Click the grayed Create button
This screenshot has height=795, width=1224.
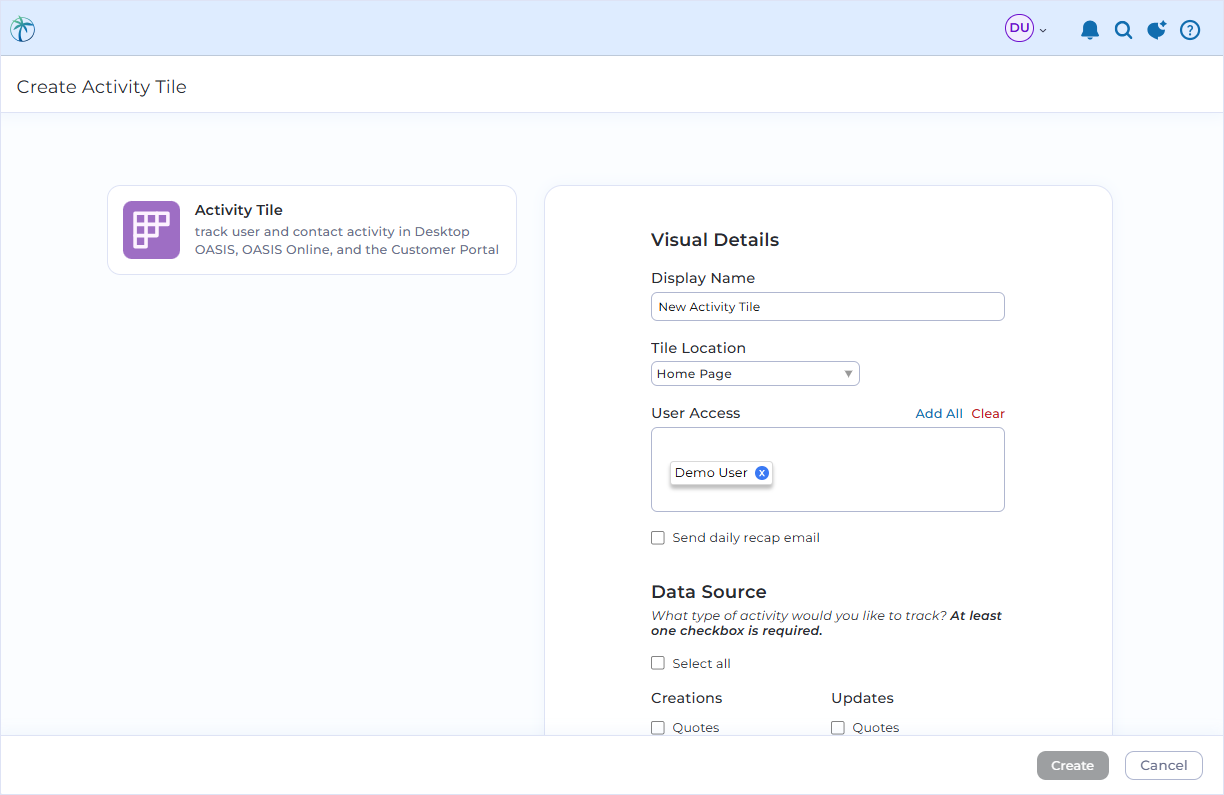[1072, 765]
